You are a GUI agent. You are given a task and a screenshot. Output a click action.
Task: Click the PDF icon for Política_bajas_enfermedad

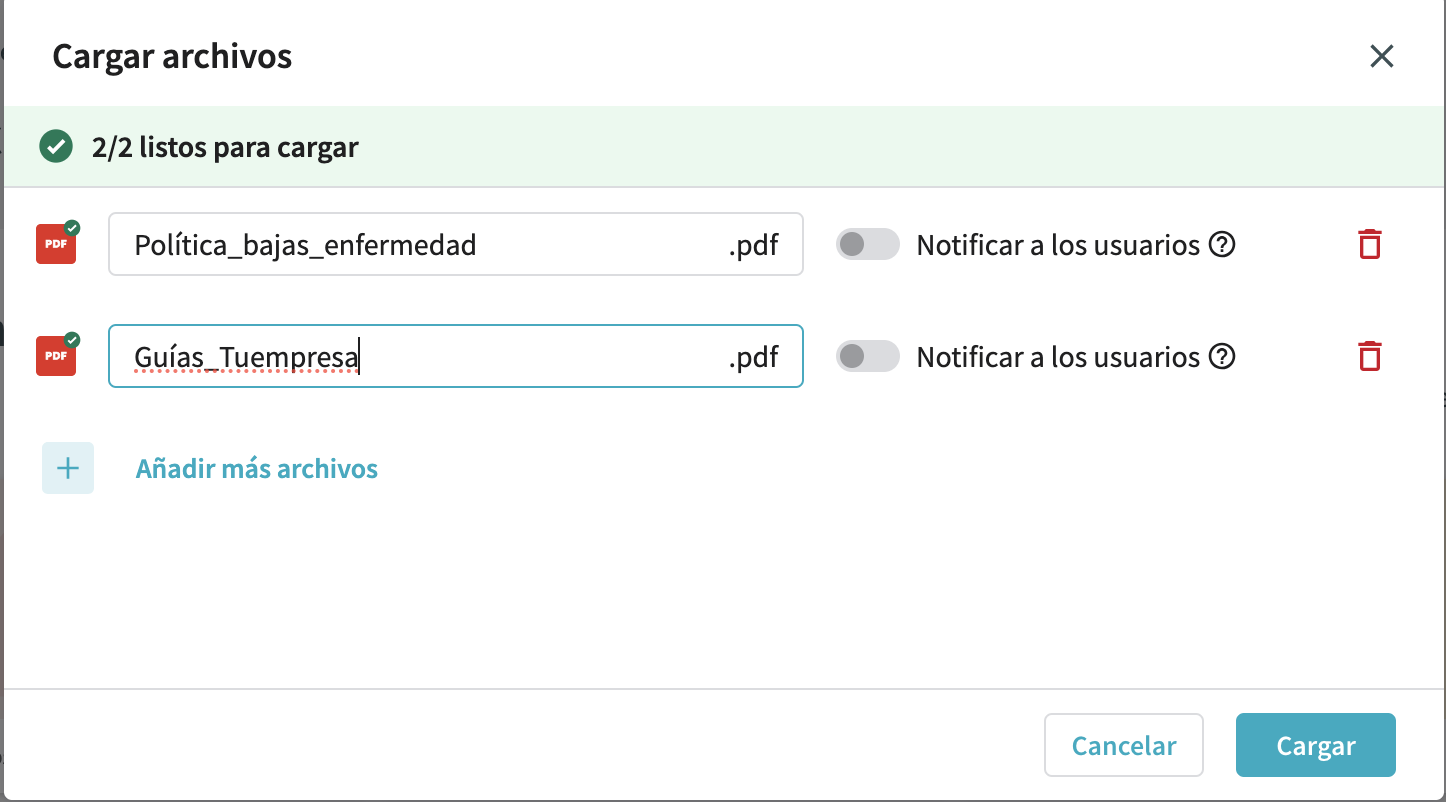pyautogui.click(x=57, y=243)
